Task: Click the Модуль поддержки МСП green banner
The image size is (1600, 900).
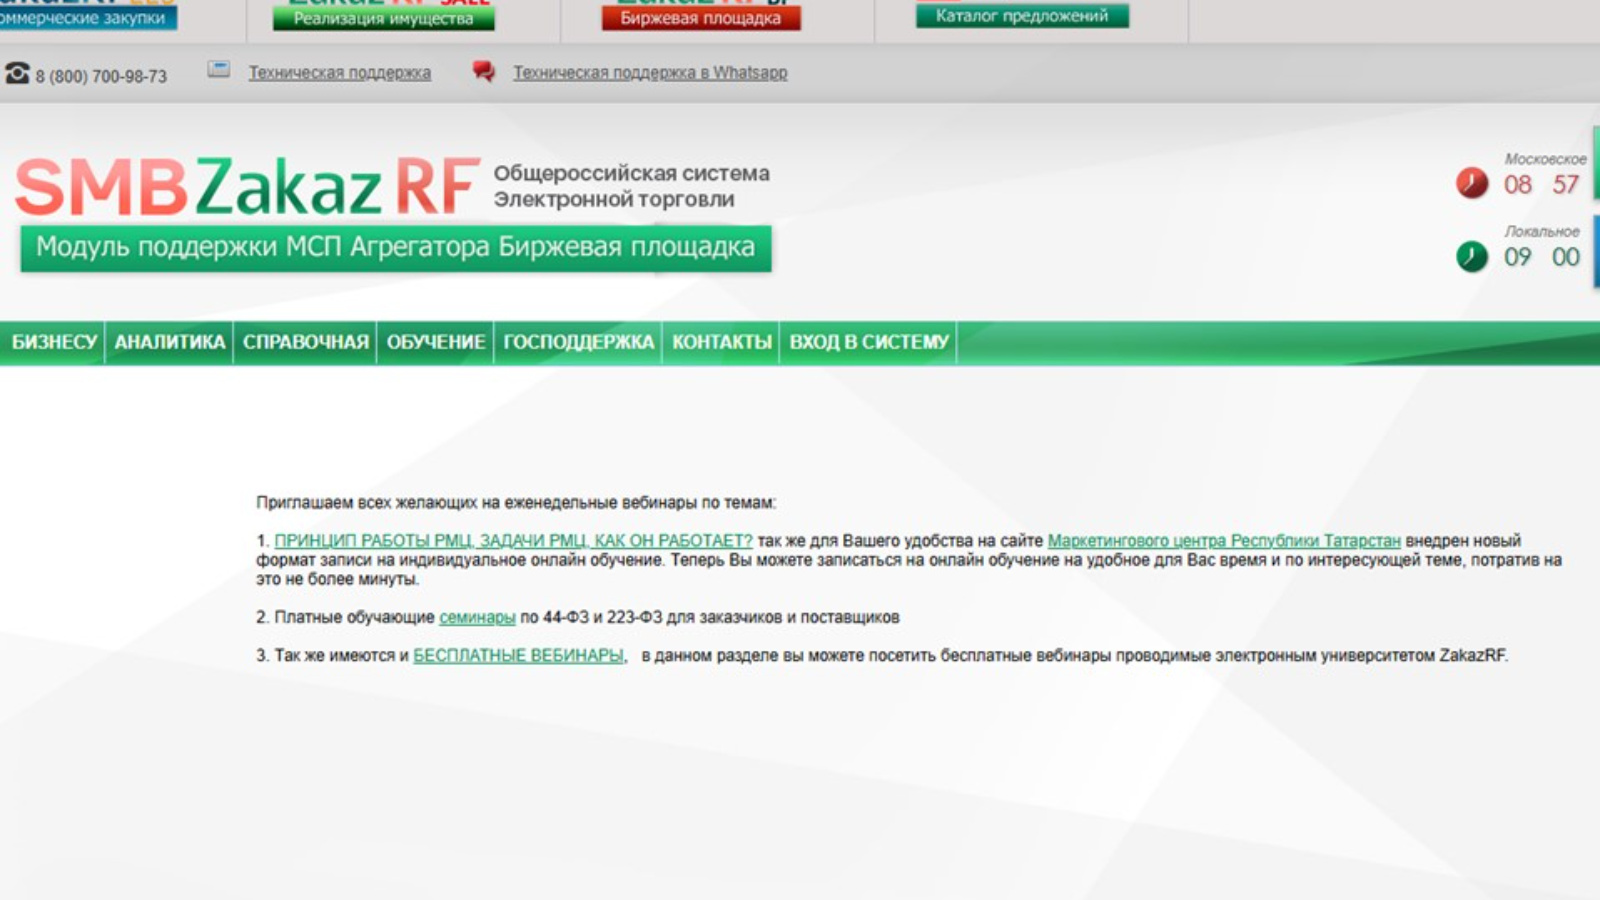Action: [395, 248]
